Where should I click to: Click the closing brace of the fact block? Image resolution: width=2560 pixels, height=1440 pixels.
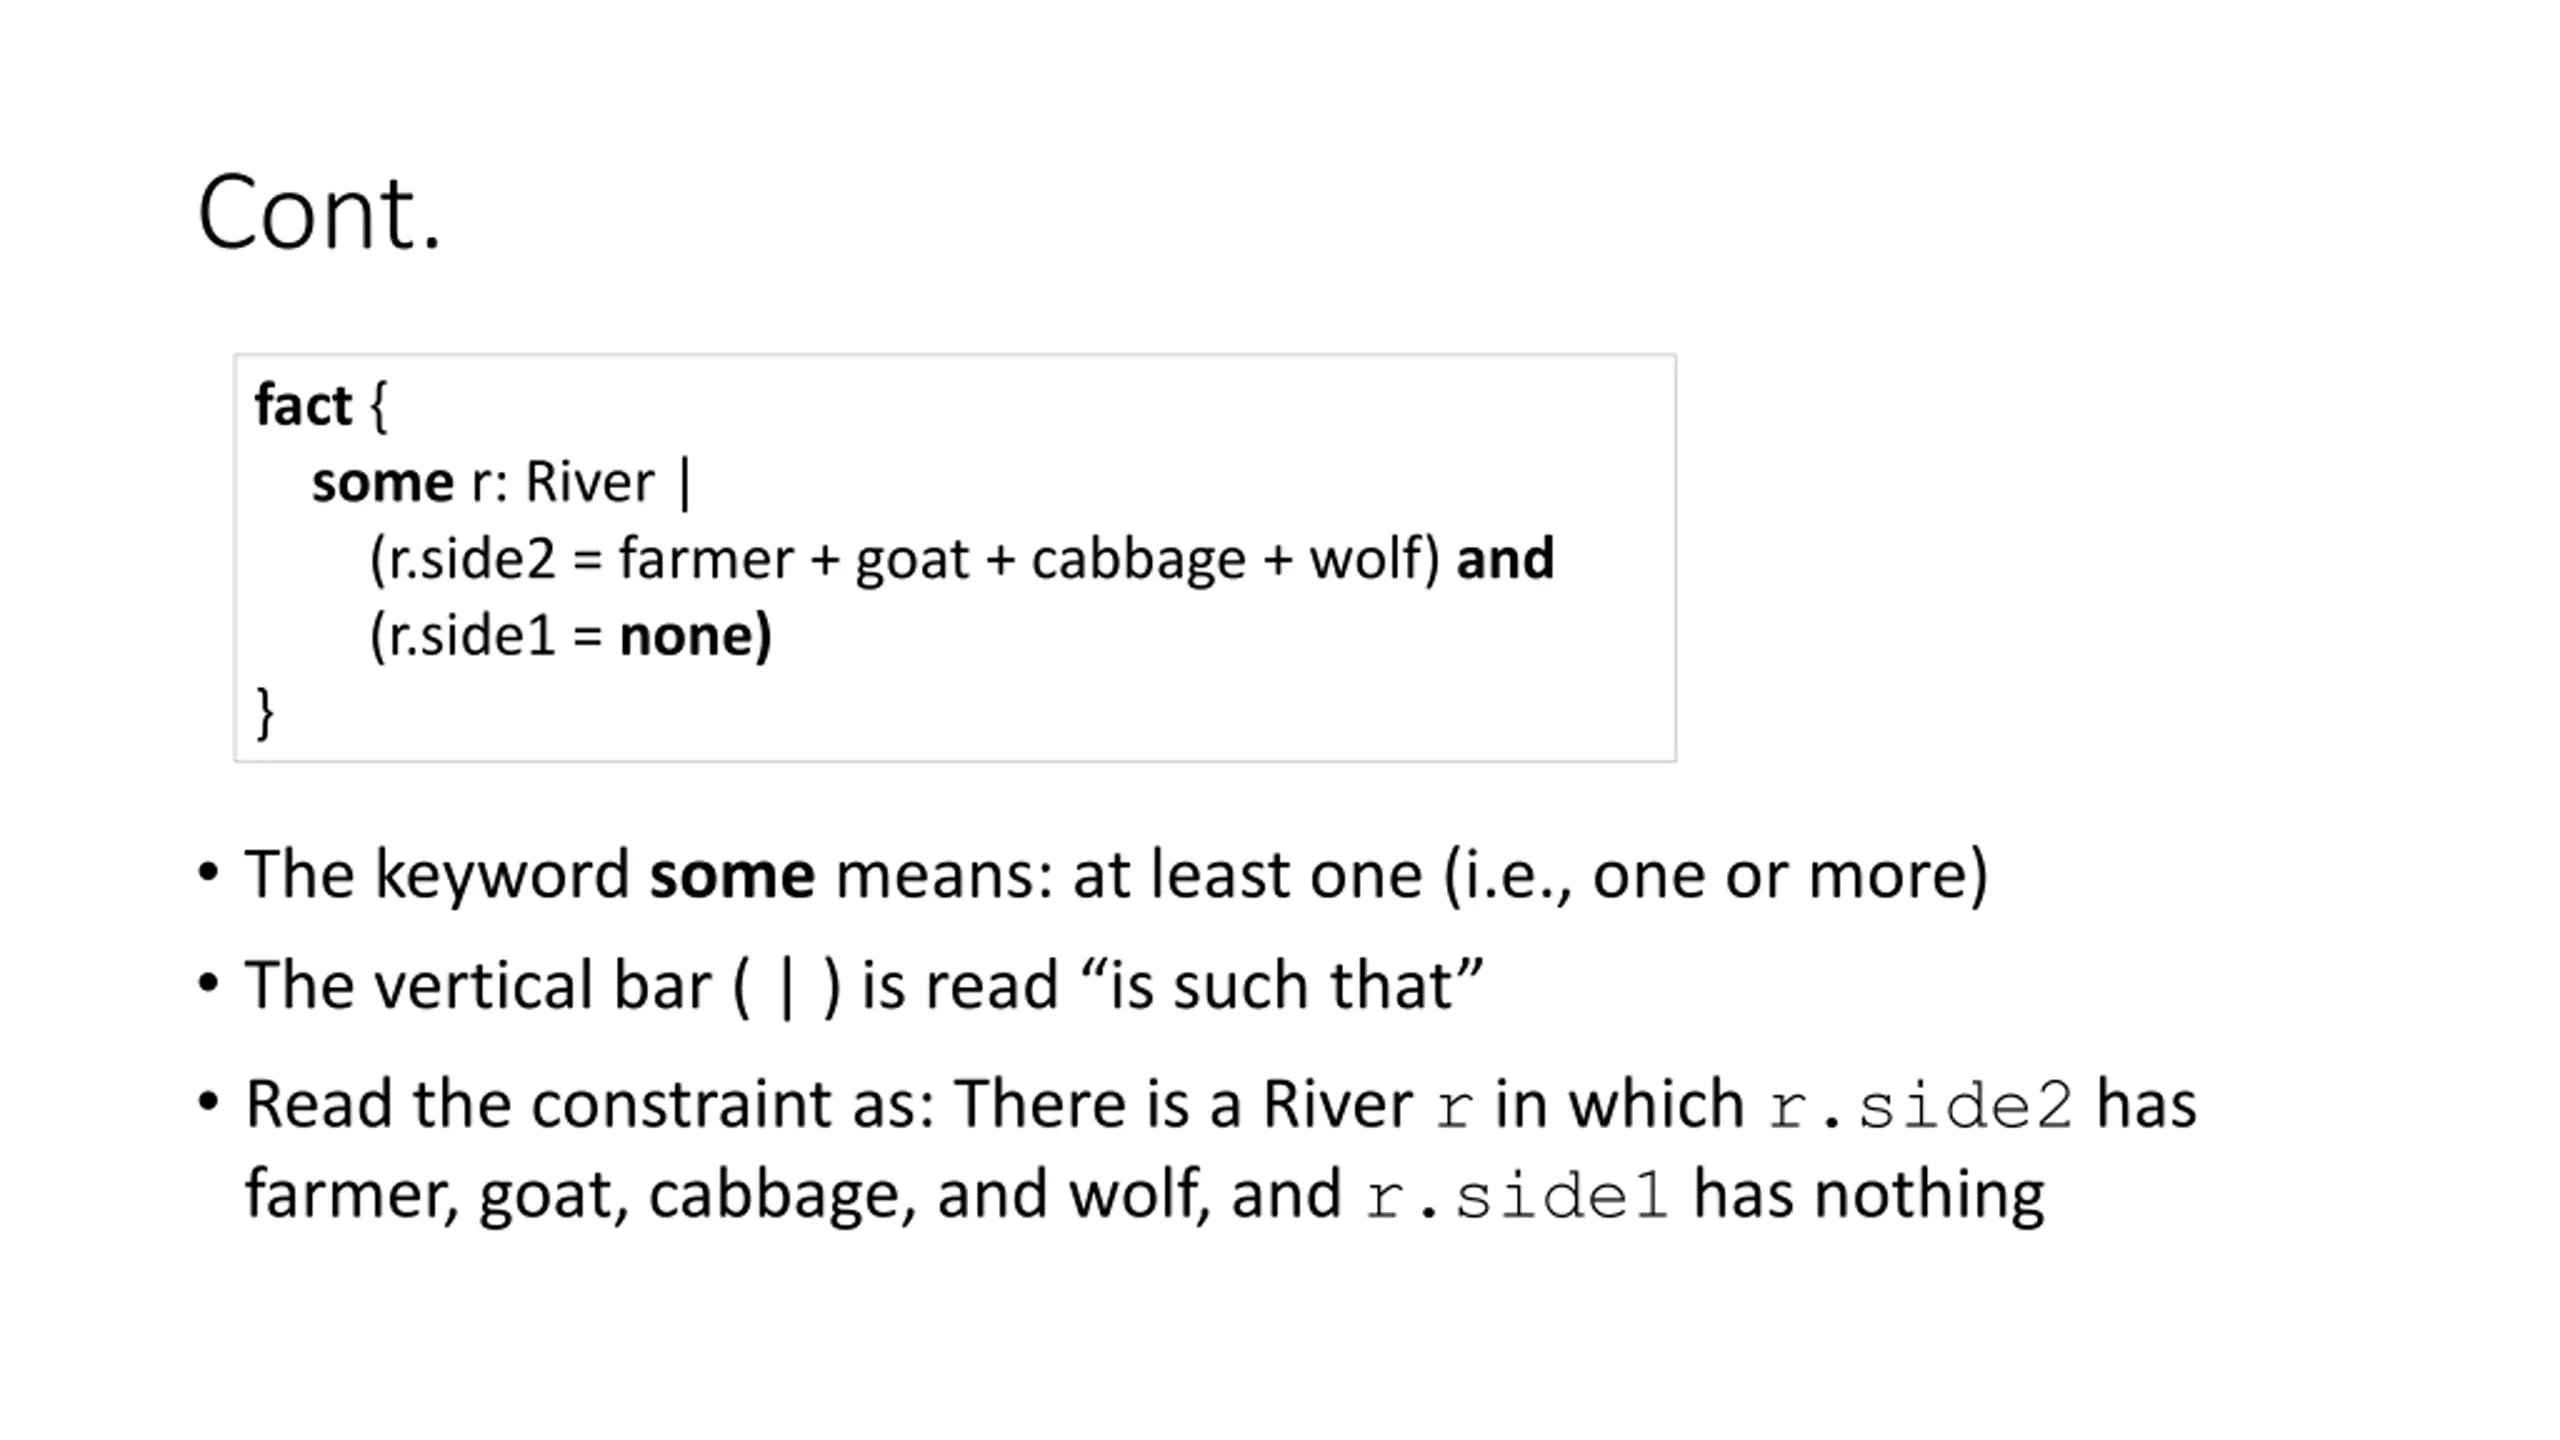[x=265, y=713]
